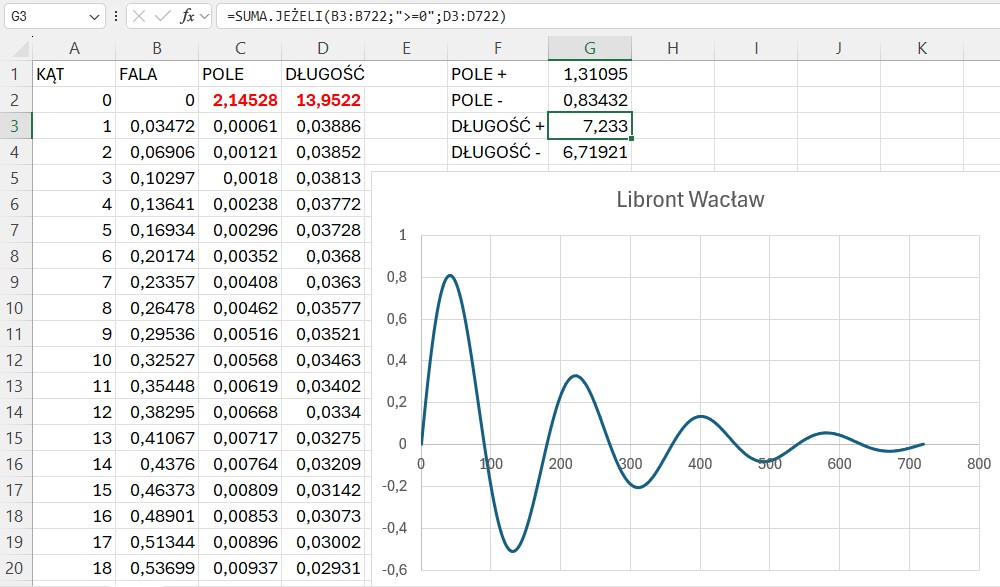Click the Insert Function fx icon
This screenshot has width=1000, height=587.
[x=186, y=17]
